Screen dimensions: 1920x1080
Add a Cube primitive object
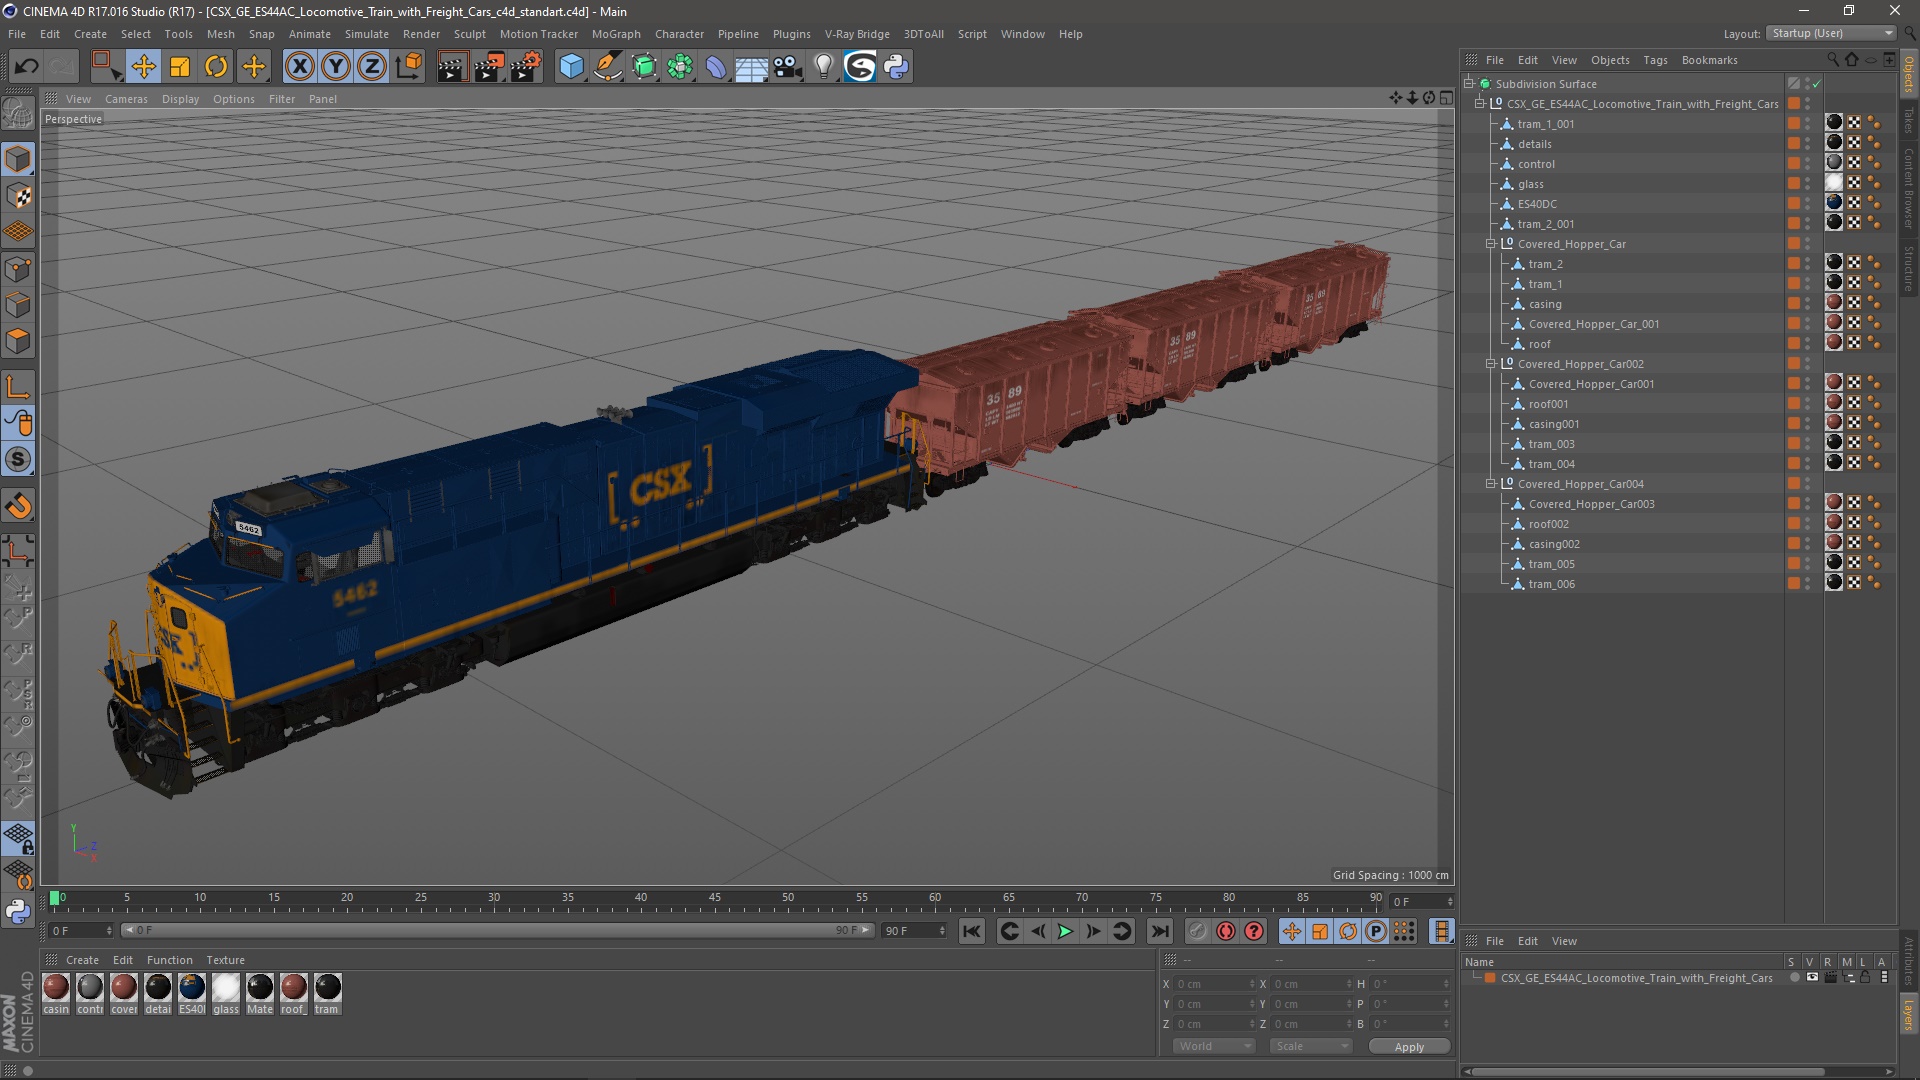pos(571,67)
